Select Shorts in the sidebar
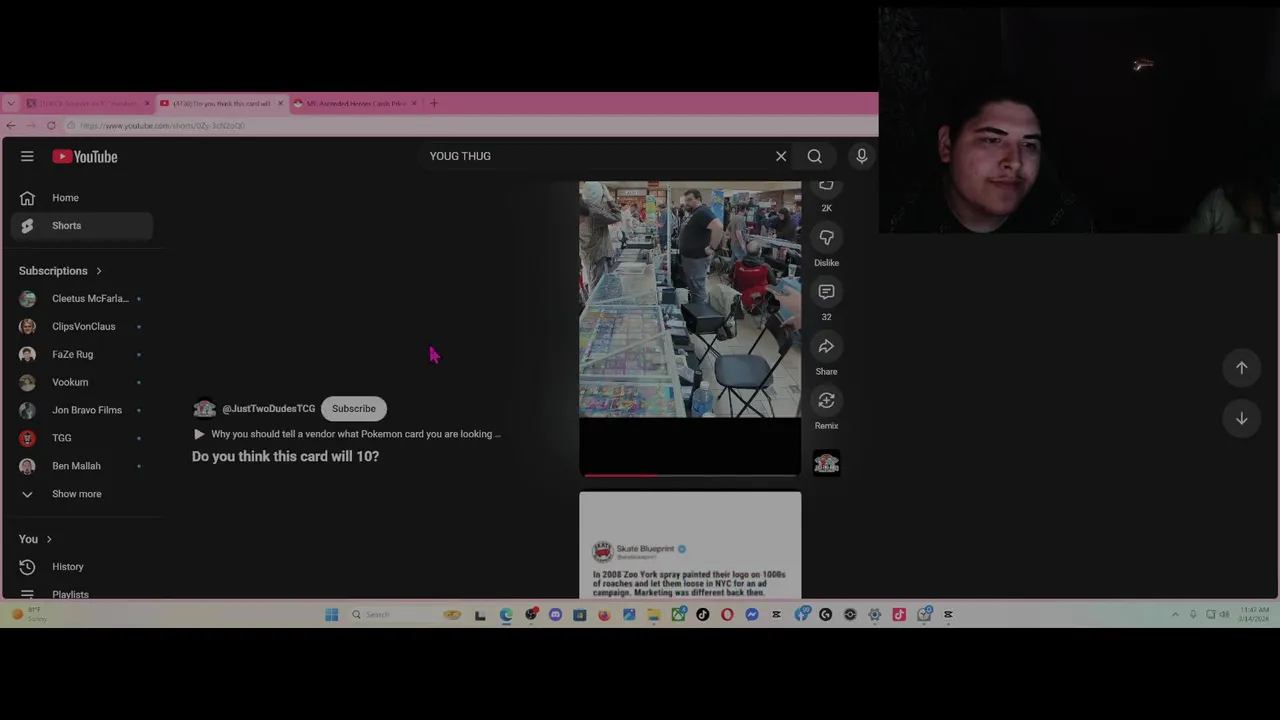 [x=82, y=226]
